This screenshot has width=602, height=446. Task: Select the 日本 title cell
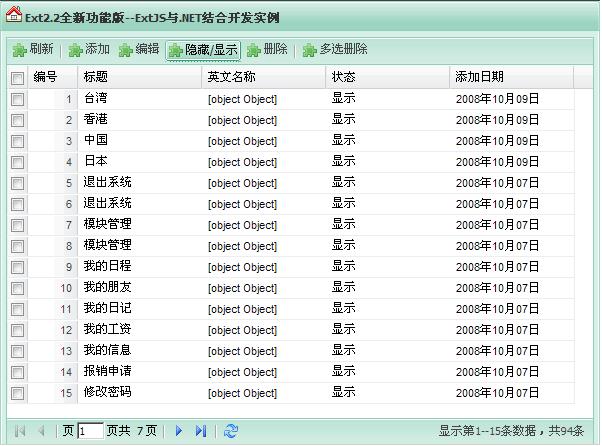(x=139, y=162)
